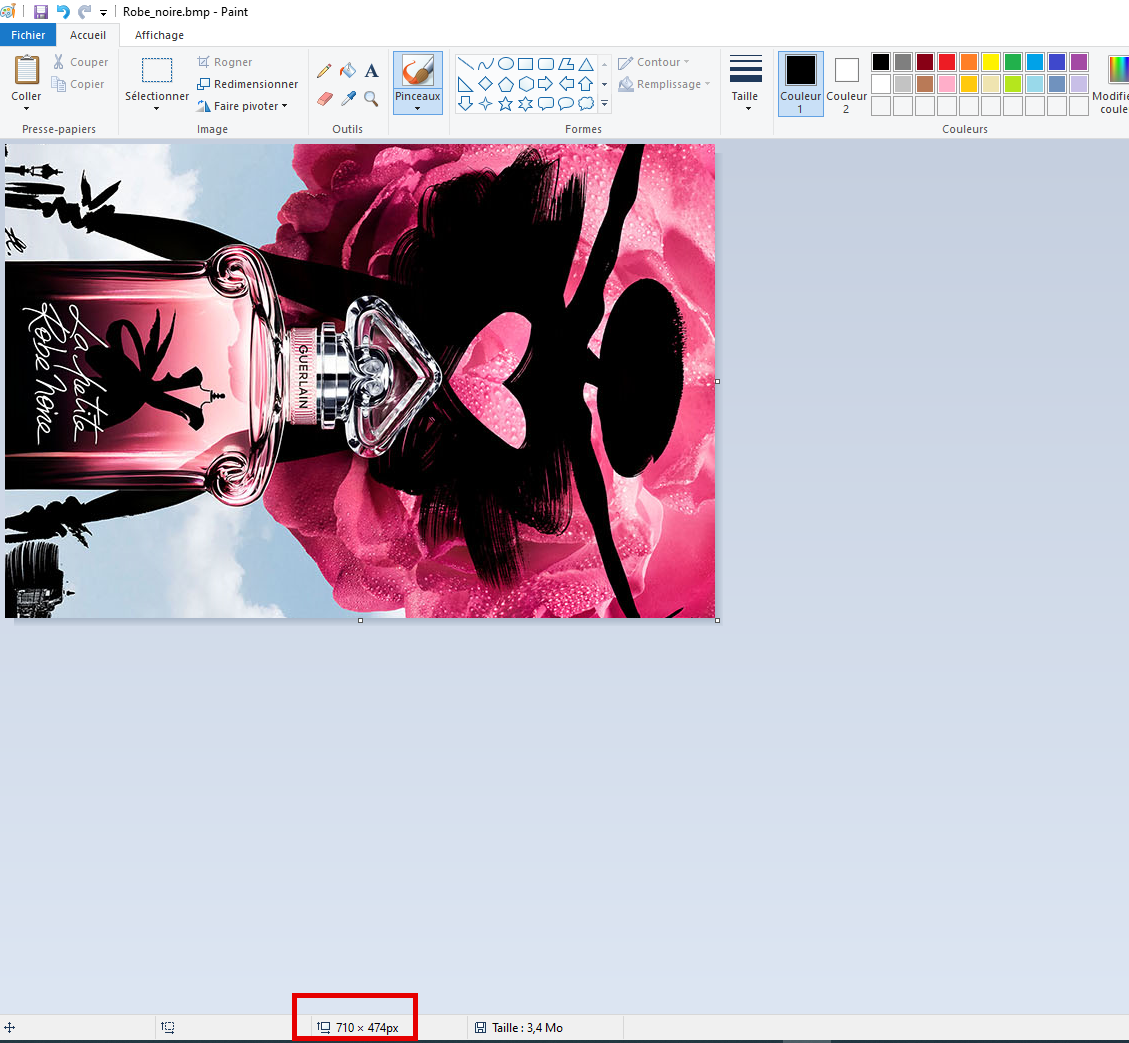Select the Eraser tool
The height and width of the screenshot is (1043, 1129).
[x=325, y=99]
